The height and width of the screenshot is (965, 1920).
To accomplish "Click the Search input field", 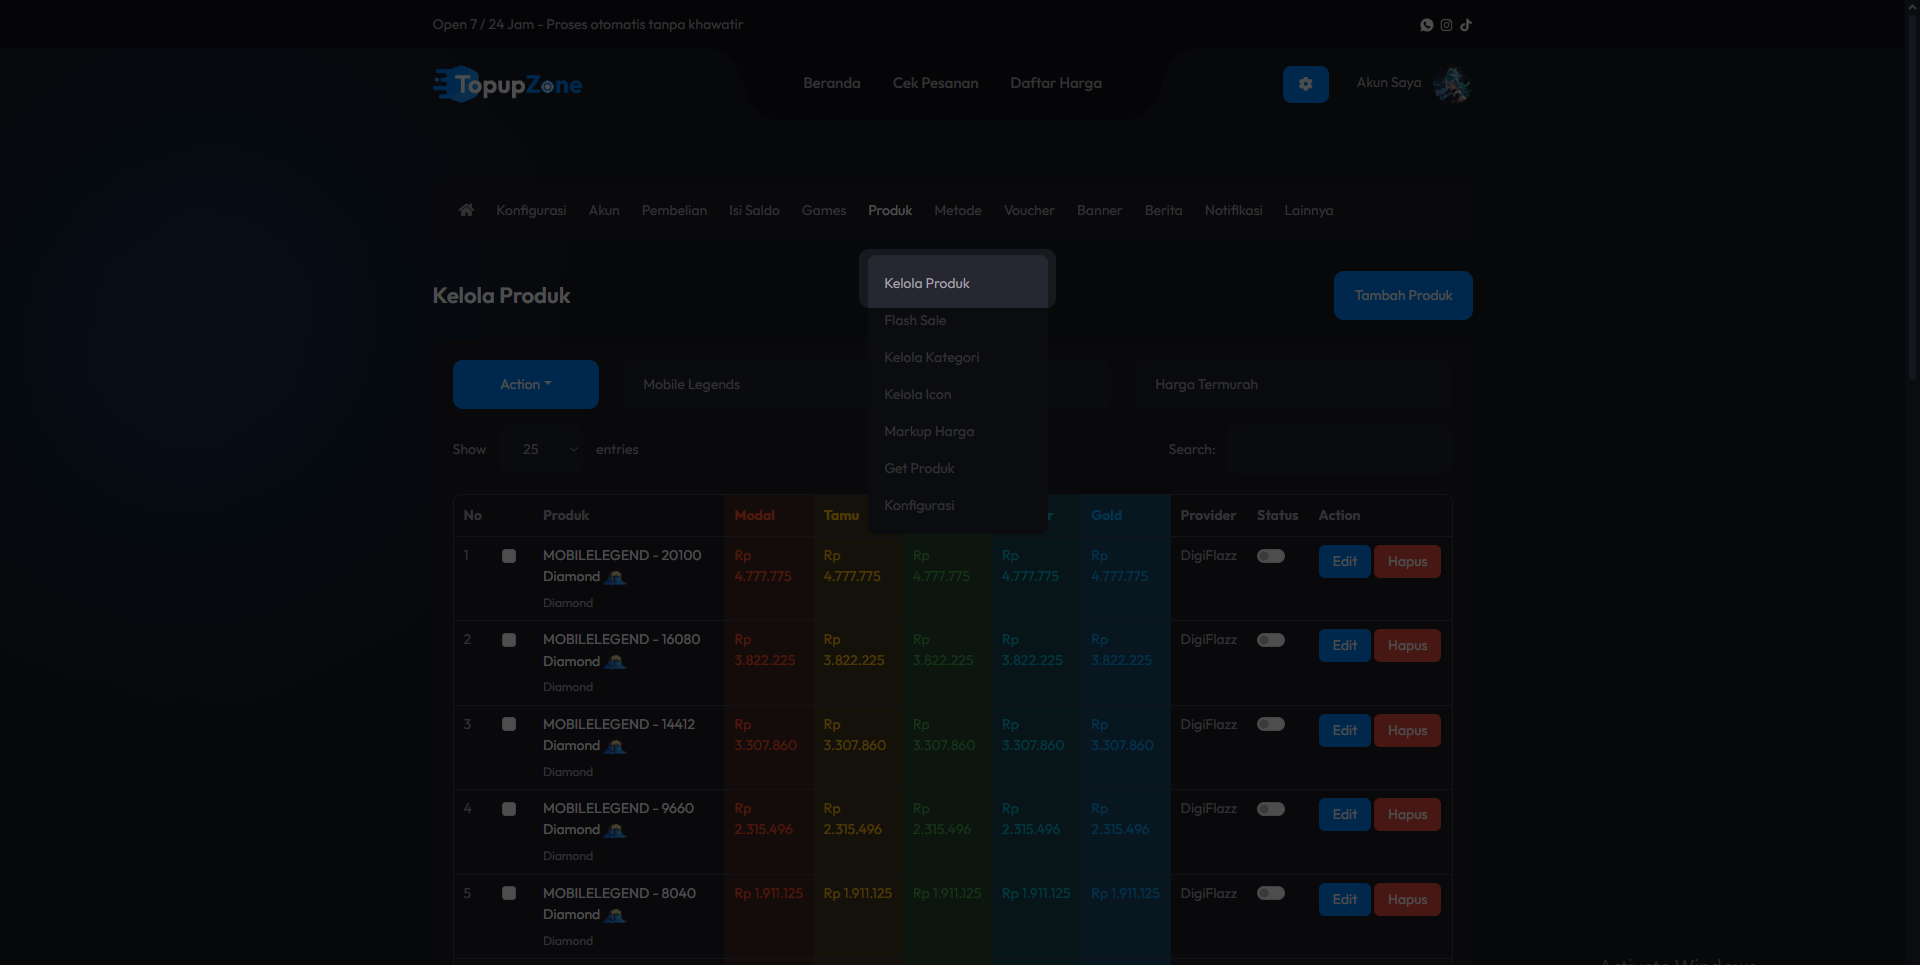I will point(1340,450).
